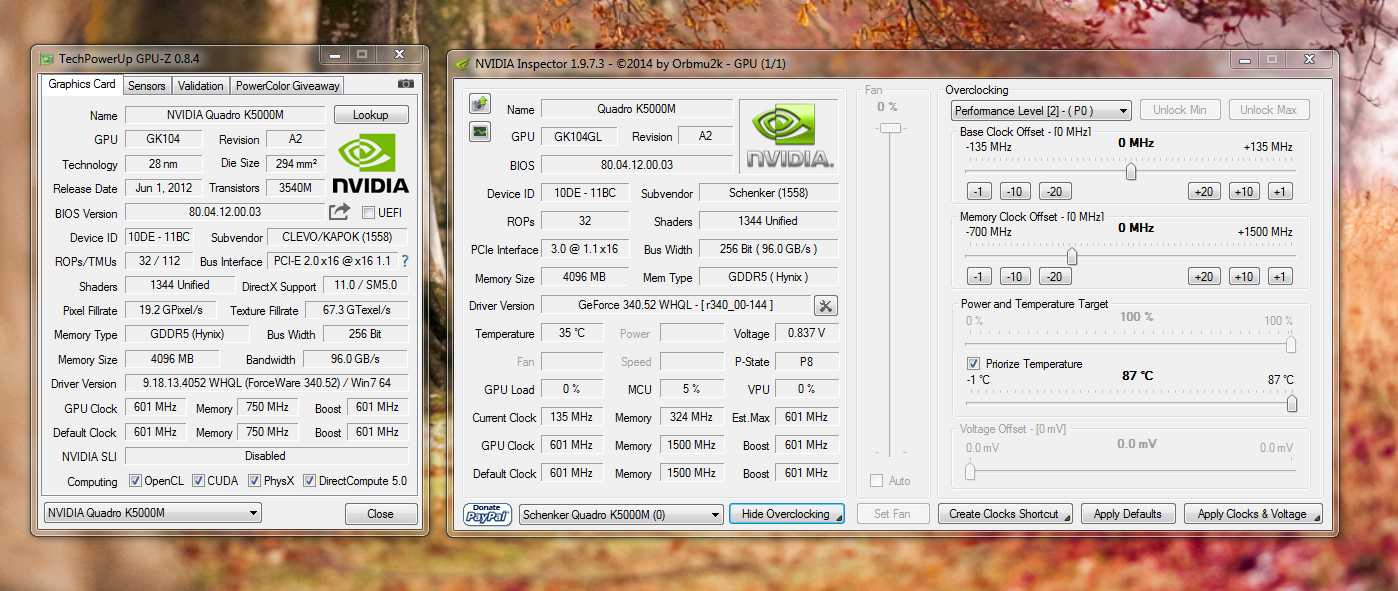Click the GPU-Z screenshot camera icon
This screenshot has height=591, width=1398.
(405, 84)
